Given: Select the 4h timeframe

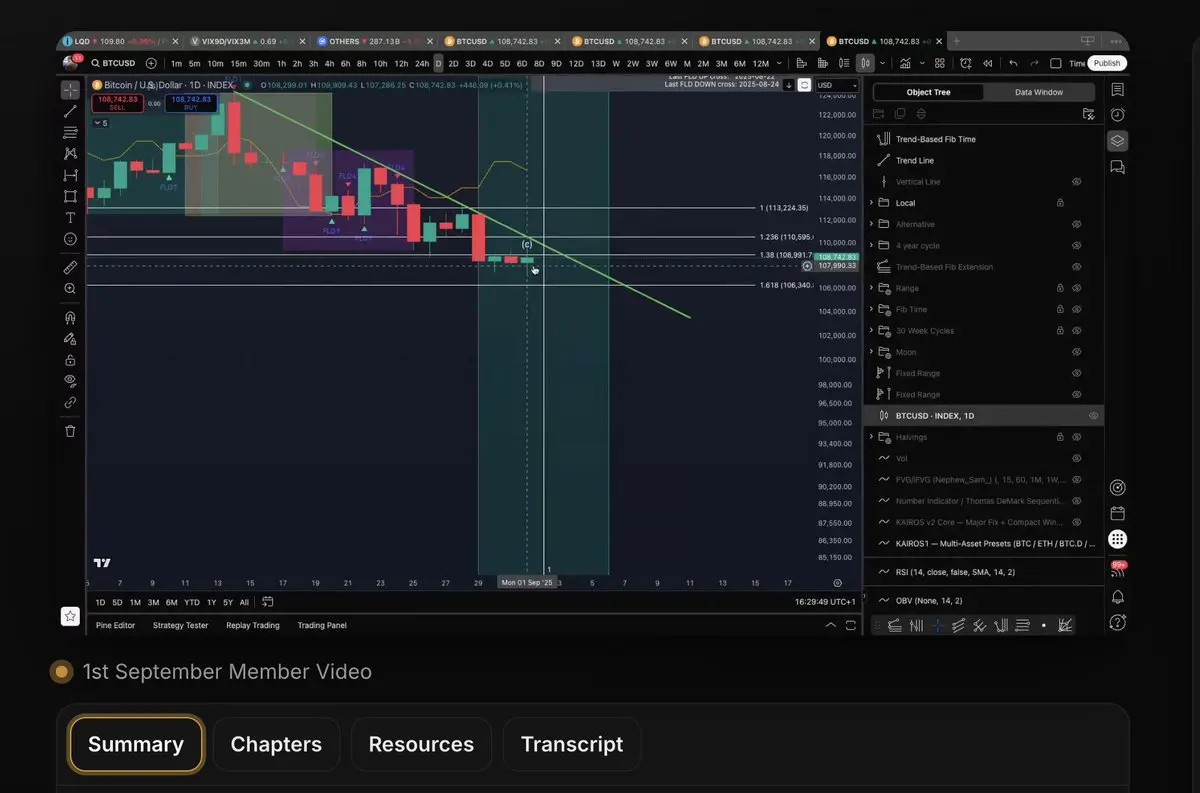Looking at the screenshot, I should coord(329,63).
